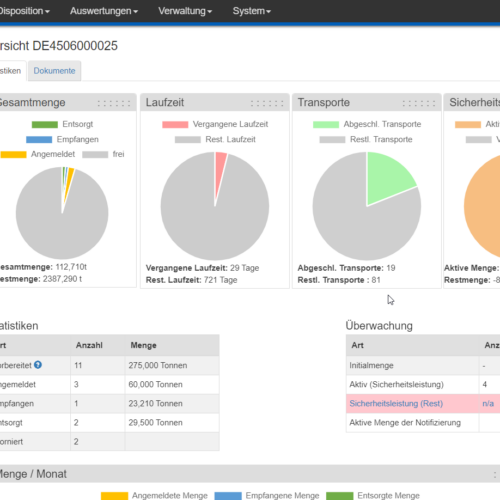This screenshot has height=500, width=500.
Task: Open the Disposition dropdown menu
Action: click(24, 11)
